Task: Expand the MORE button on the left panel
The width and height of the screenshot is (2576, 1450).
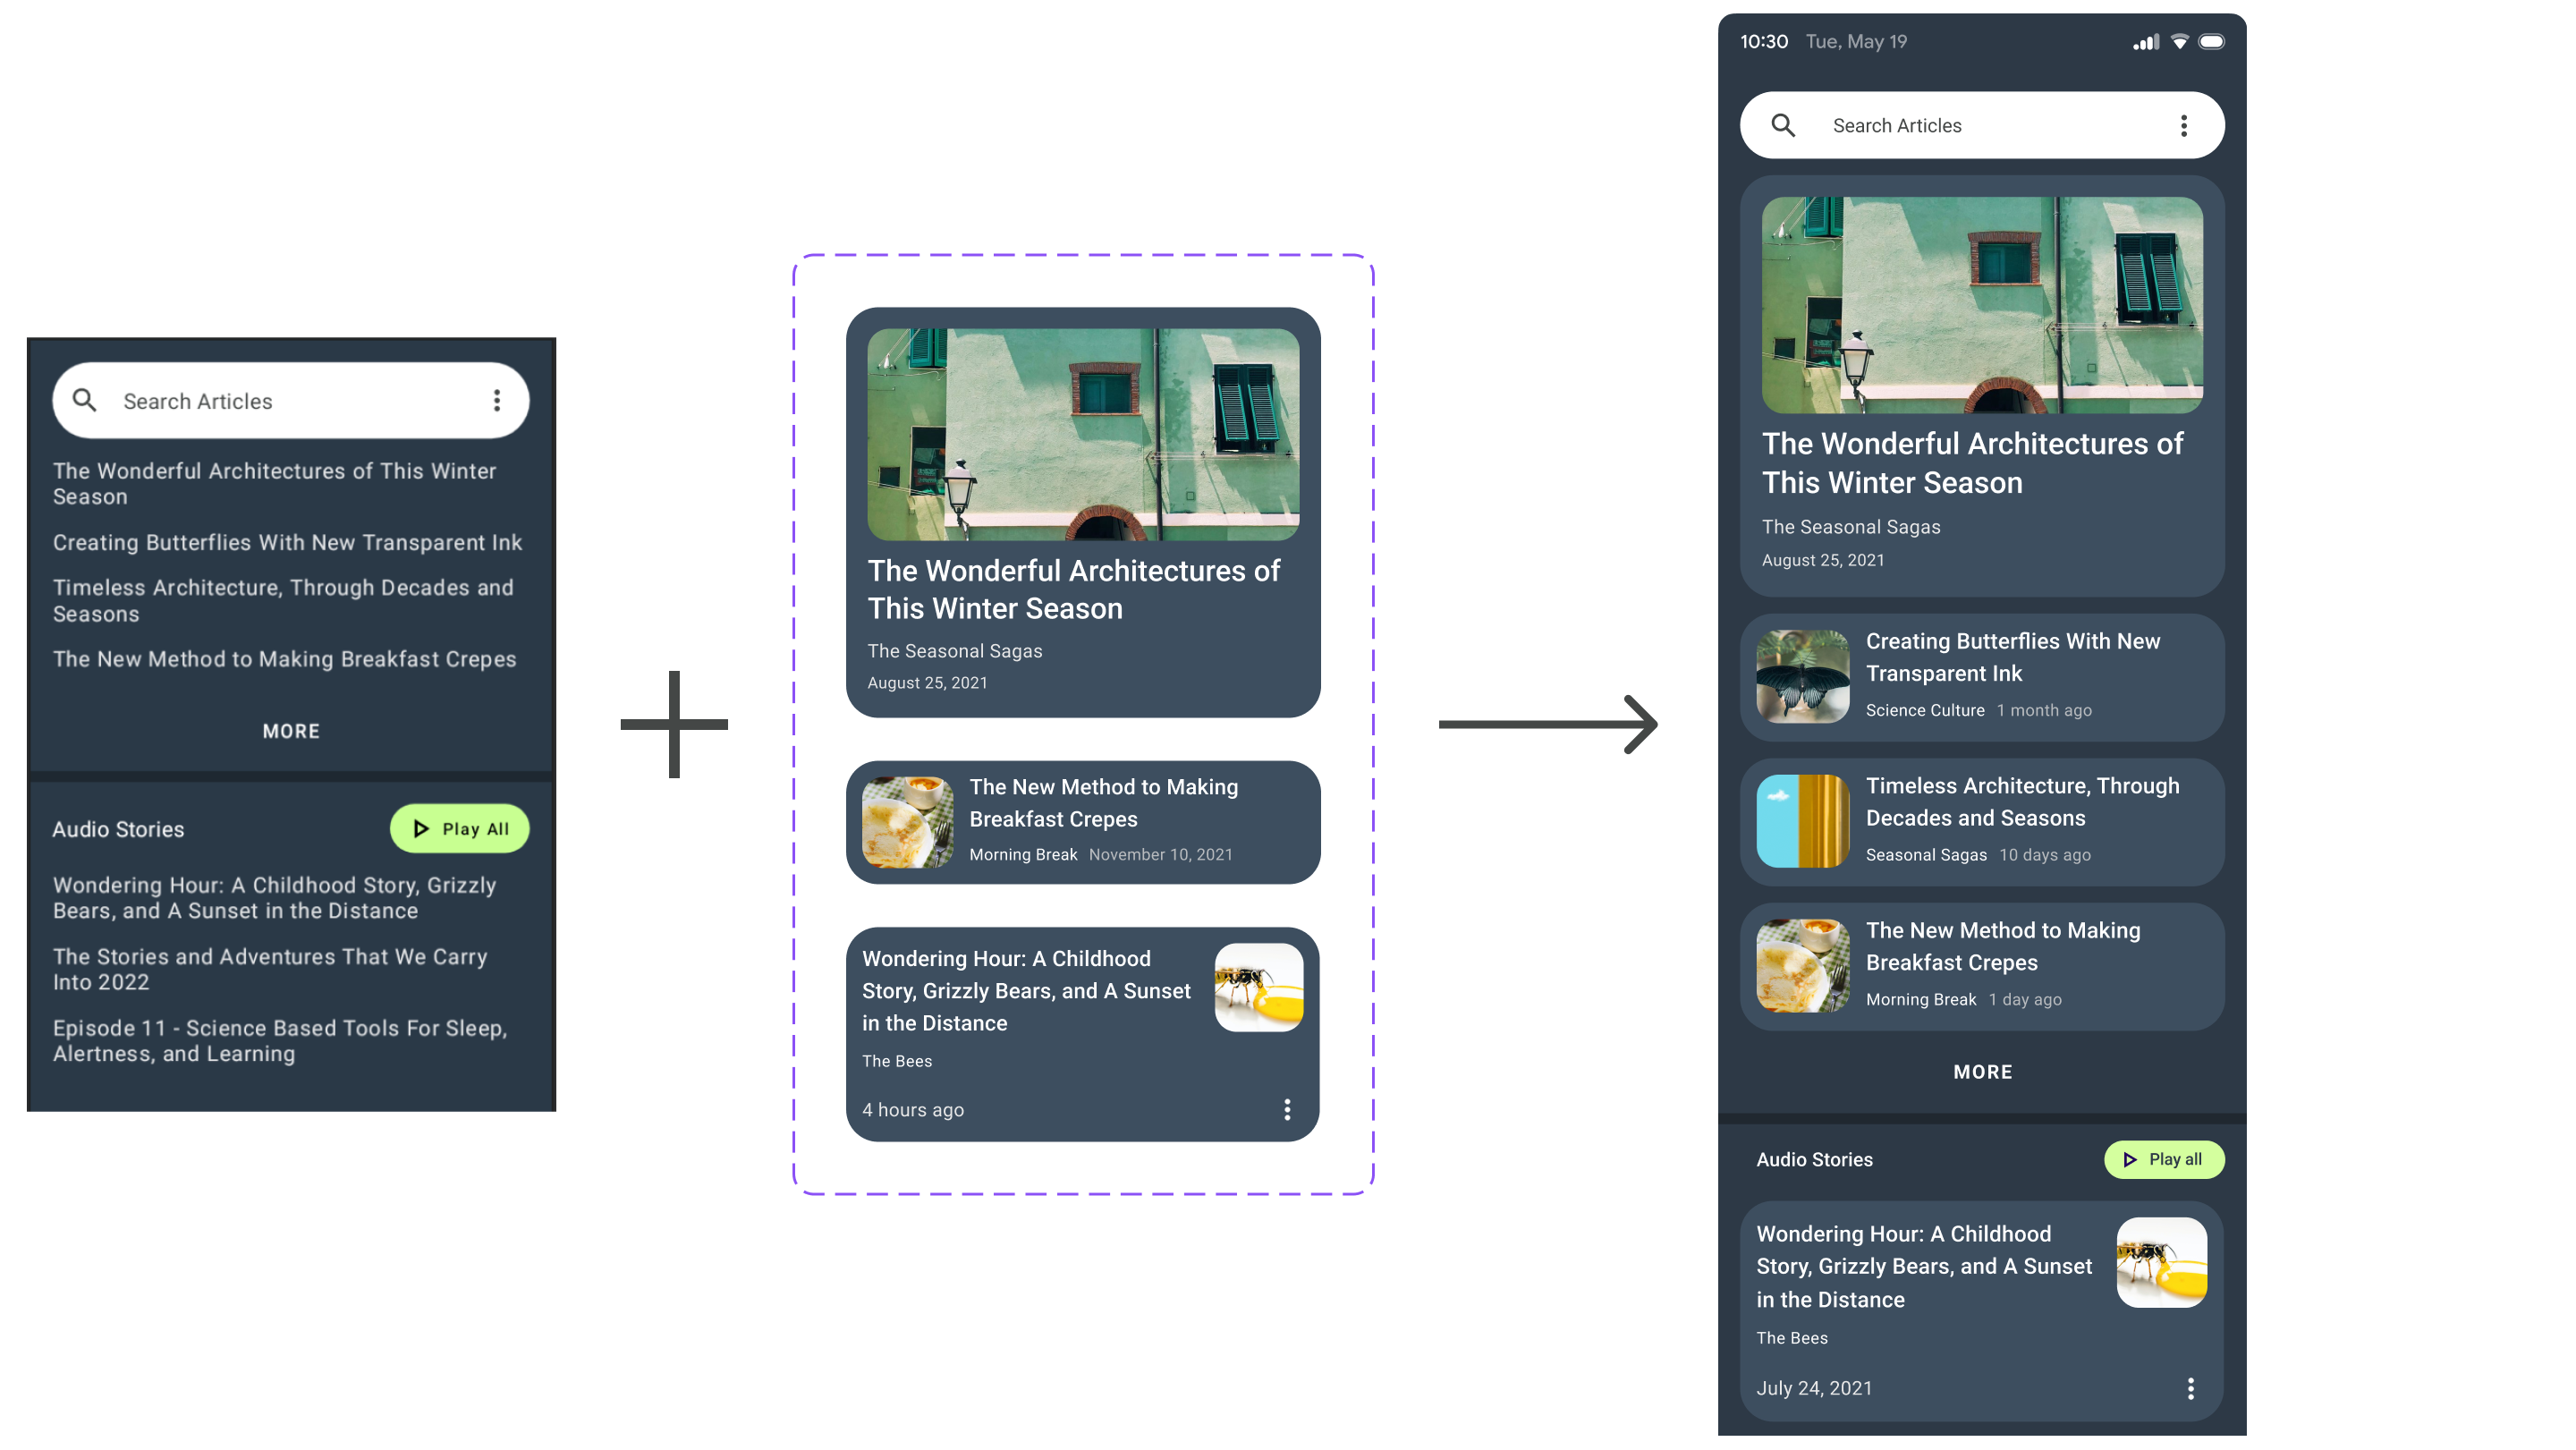Action: [x=290, y=730]
